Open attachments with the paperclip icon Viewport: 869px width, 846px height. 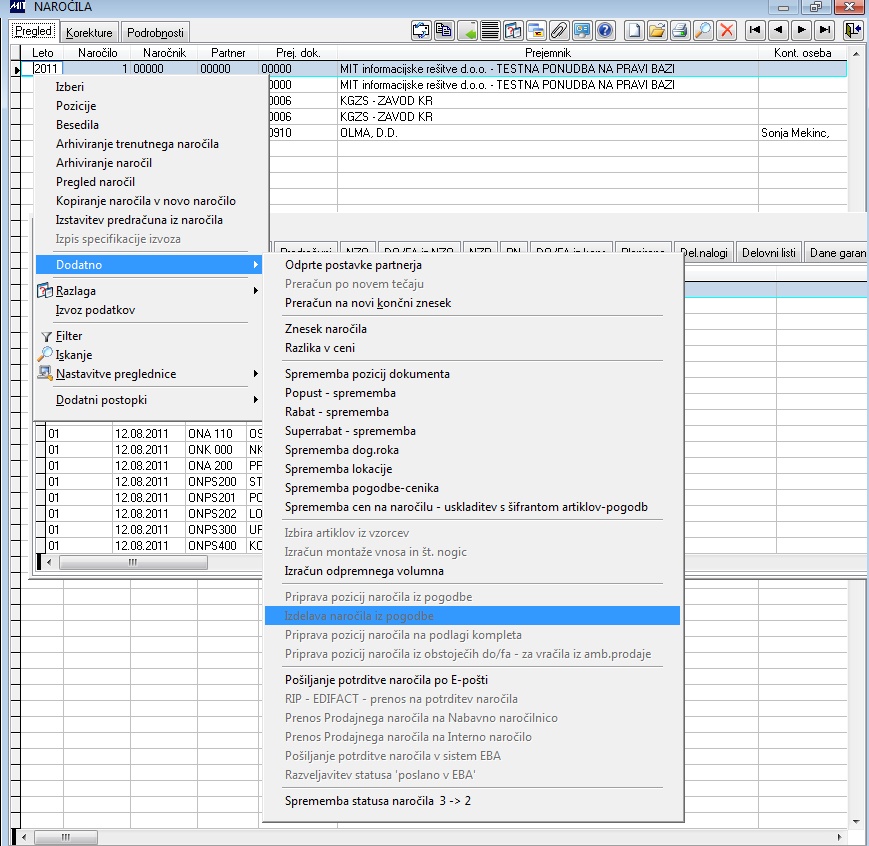(559, 30)
